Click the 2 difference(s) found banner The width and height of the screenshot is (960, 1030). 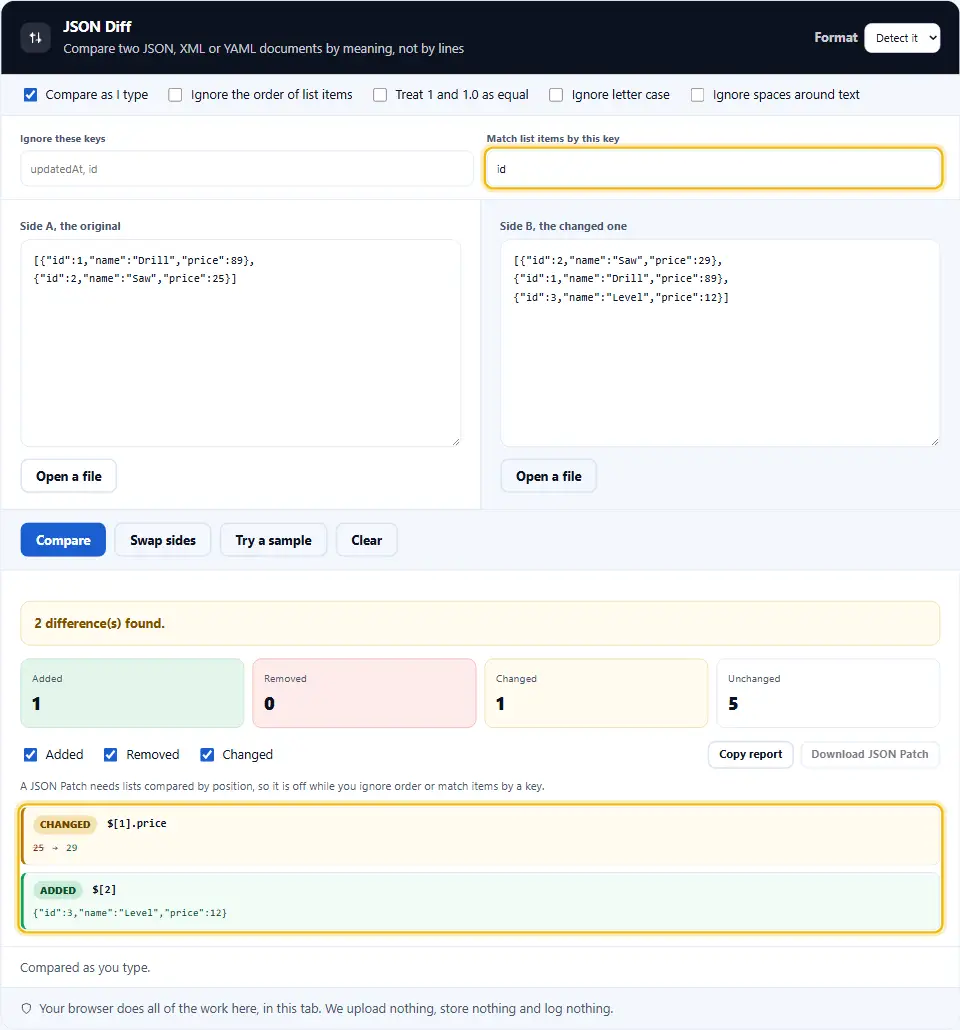480,623
